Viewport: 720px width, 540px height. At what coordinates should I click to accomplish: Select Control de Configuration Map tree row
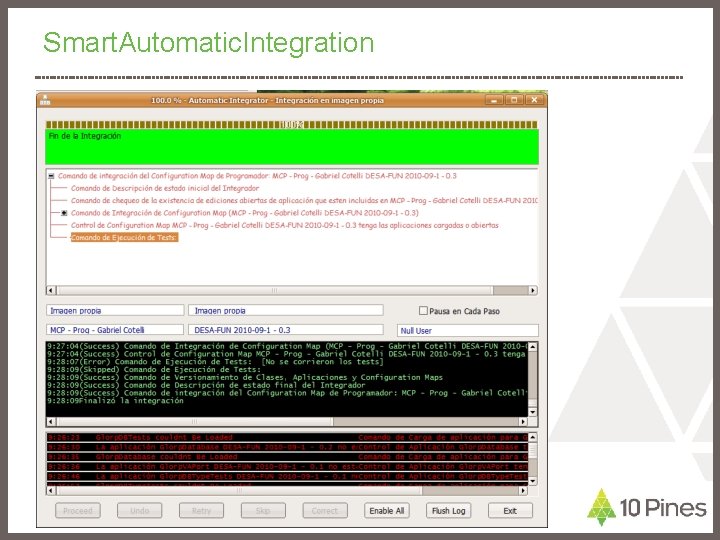tap(284, 225)
